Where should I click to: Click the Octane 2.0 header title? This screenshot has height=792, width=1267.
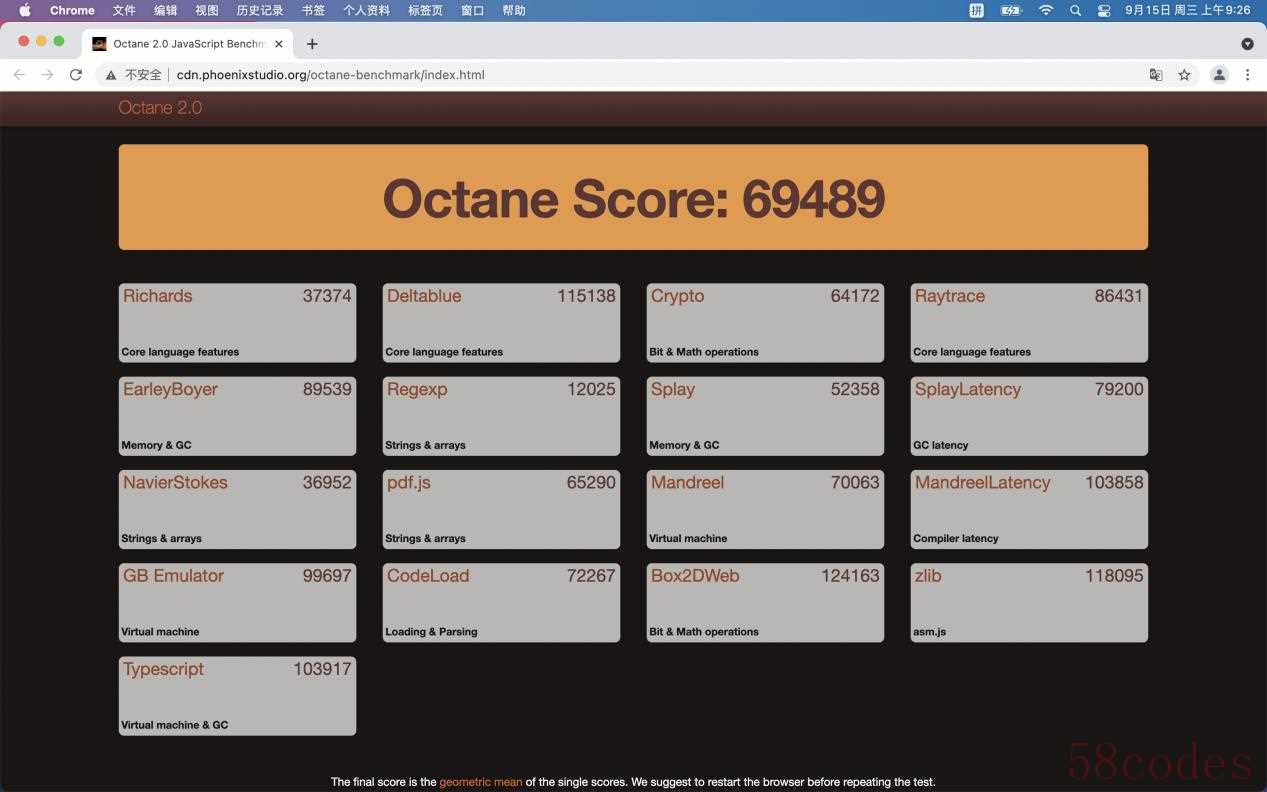[160, 108]
